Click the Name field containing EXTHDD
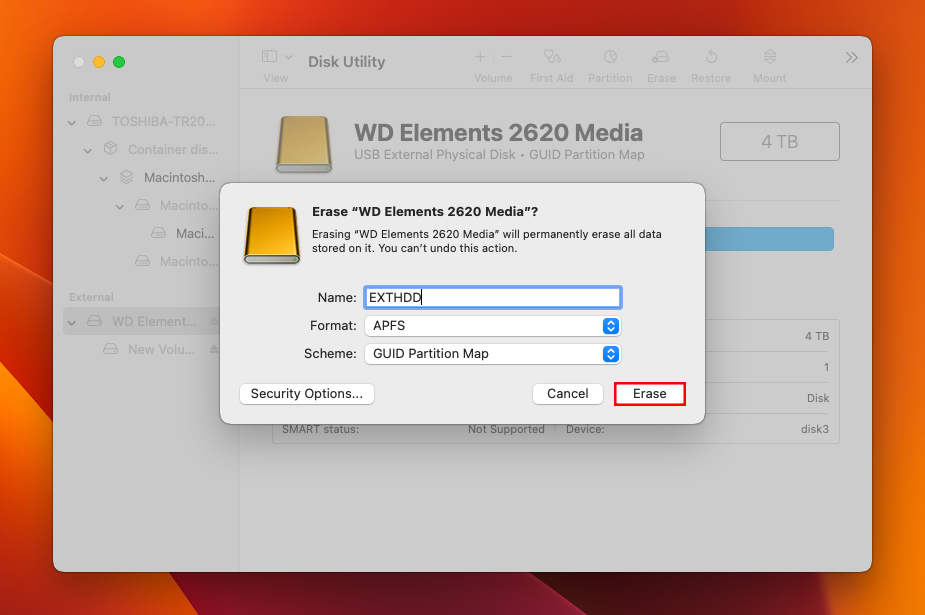This screenshot has height=615, width=925. click(x=493, y=297)
